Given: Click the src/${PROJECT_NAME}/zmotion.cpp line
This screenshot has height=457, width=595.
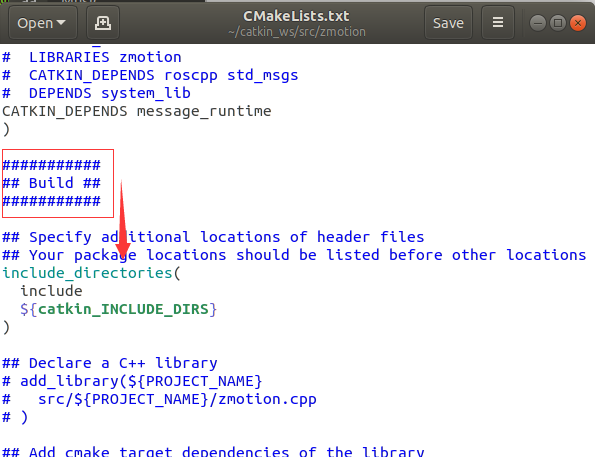Looking at the screenshot, I should point(177,399).
